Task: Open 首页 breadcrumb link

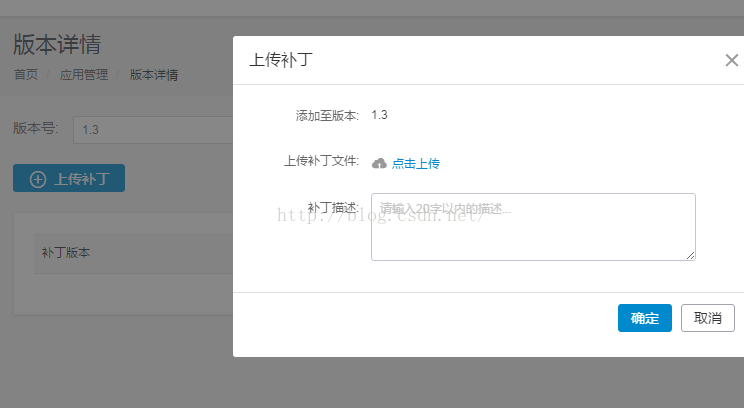Action: tap(26, 74)
